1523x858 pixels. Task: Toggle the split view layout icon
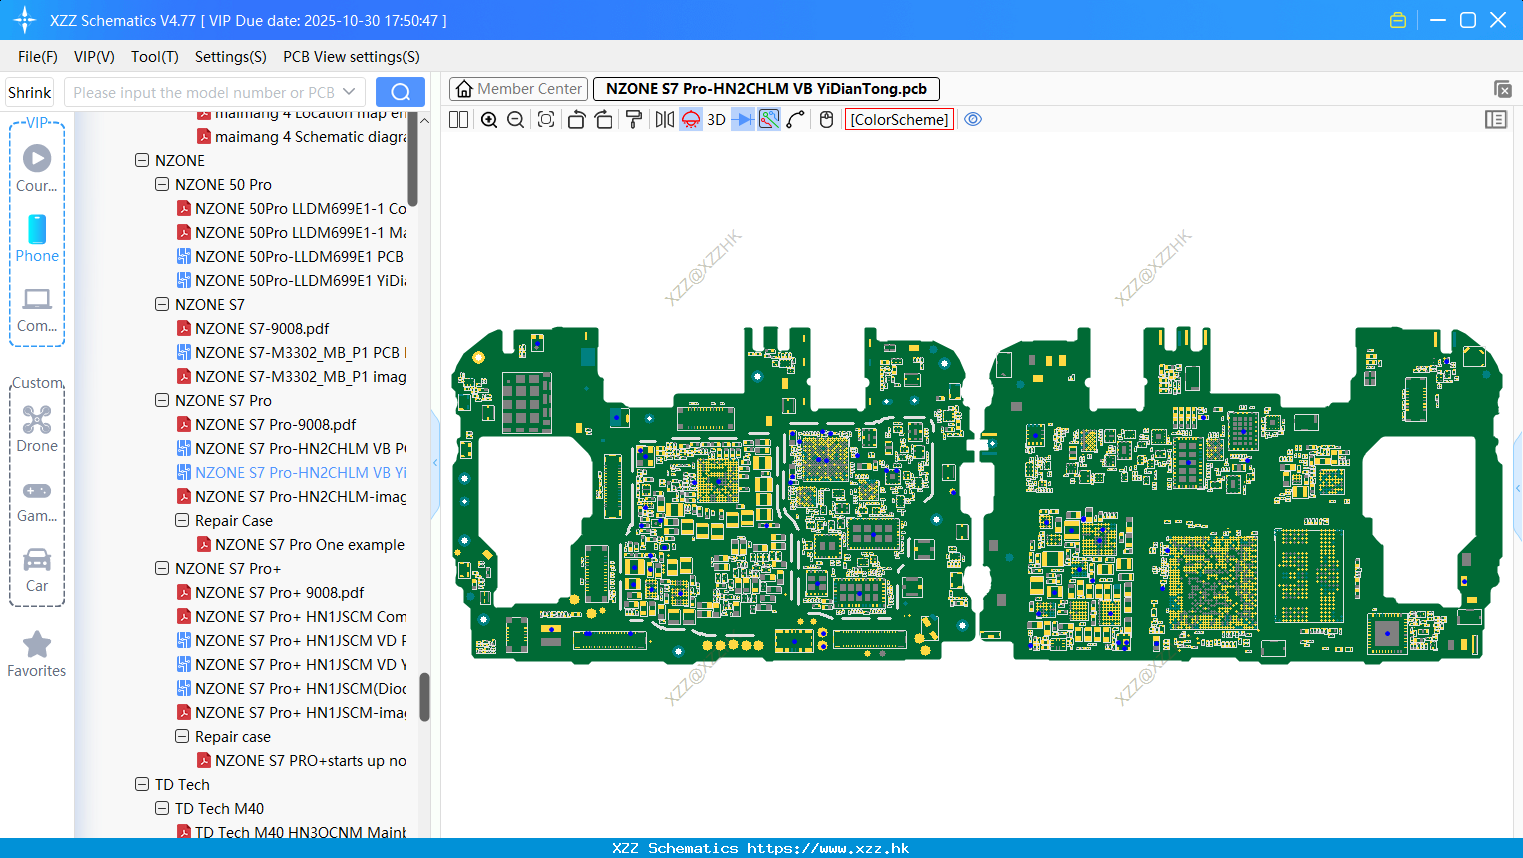[459, 119]
